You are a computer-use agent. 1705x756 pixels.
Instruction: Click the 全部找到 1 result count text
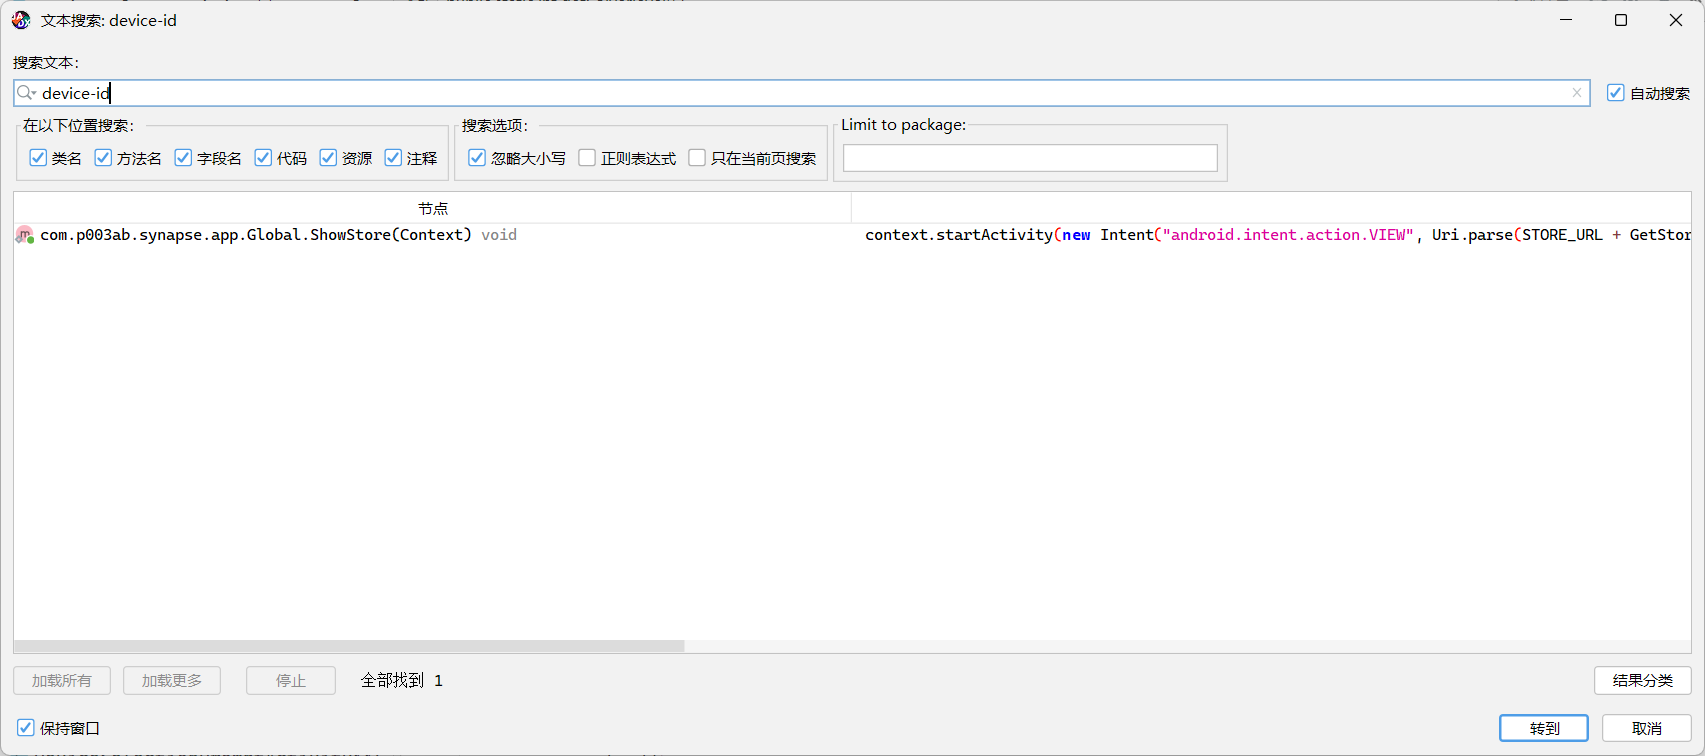[401, 680]
